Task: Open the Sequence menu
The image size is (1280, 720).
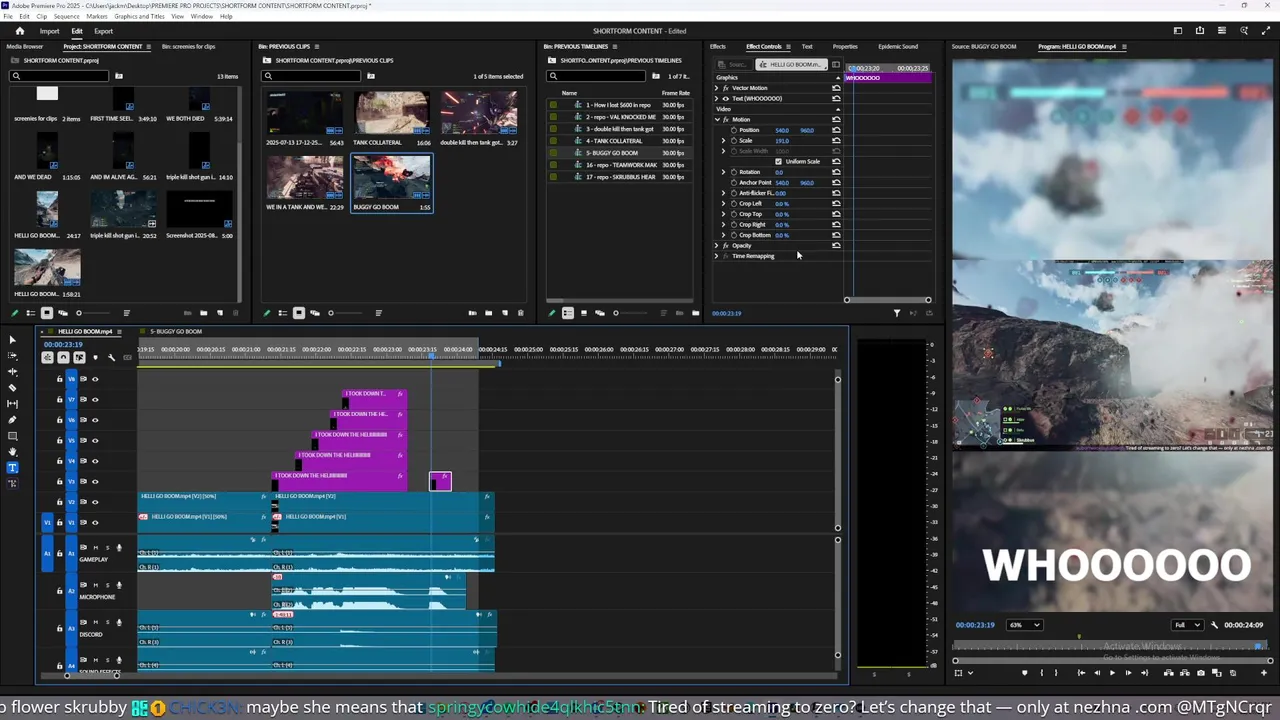Action: pos(66,16)
